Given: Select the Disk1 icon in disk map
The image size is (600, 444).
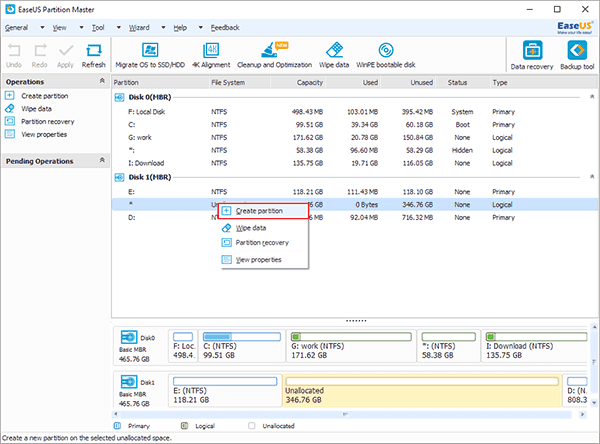Looking at the screenshot, I should pyautogui.click(x=129, y=382).
